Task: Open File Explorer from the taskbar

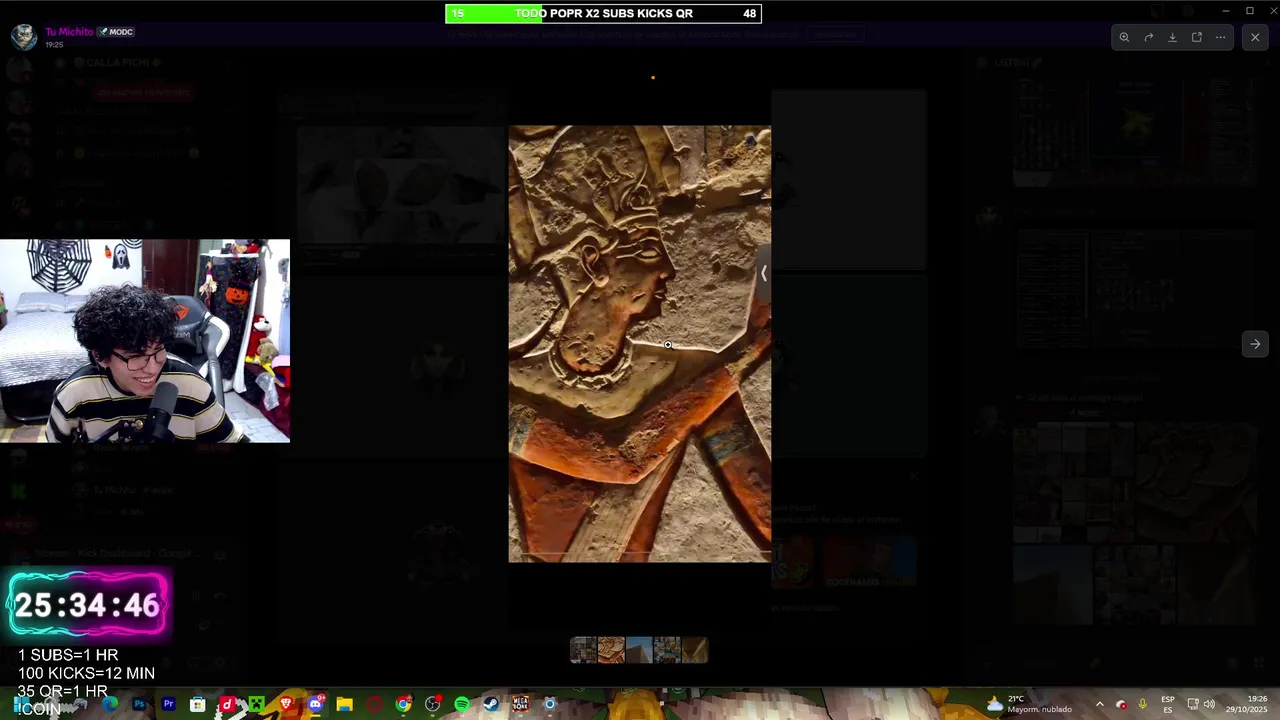Action: (x=344, y=705)
